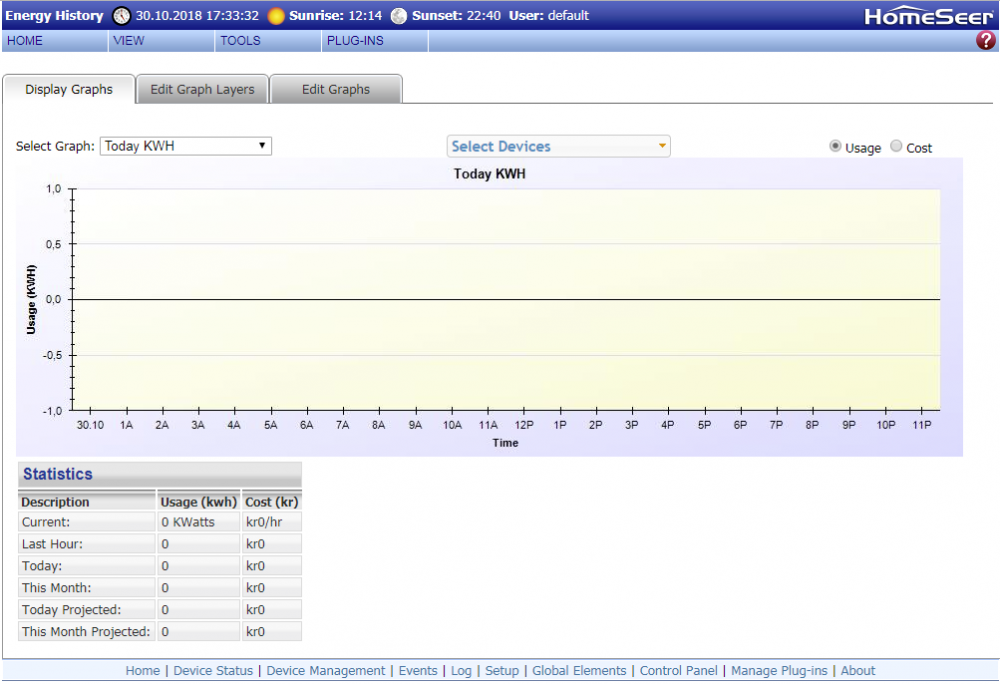Expand the Select Devices dropdown
Viewport: 1000px width, 684px height.
coord(558,147)
